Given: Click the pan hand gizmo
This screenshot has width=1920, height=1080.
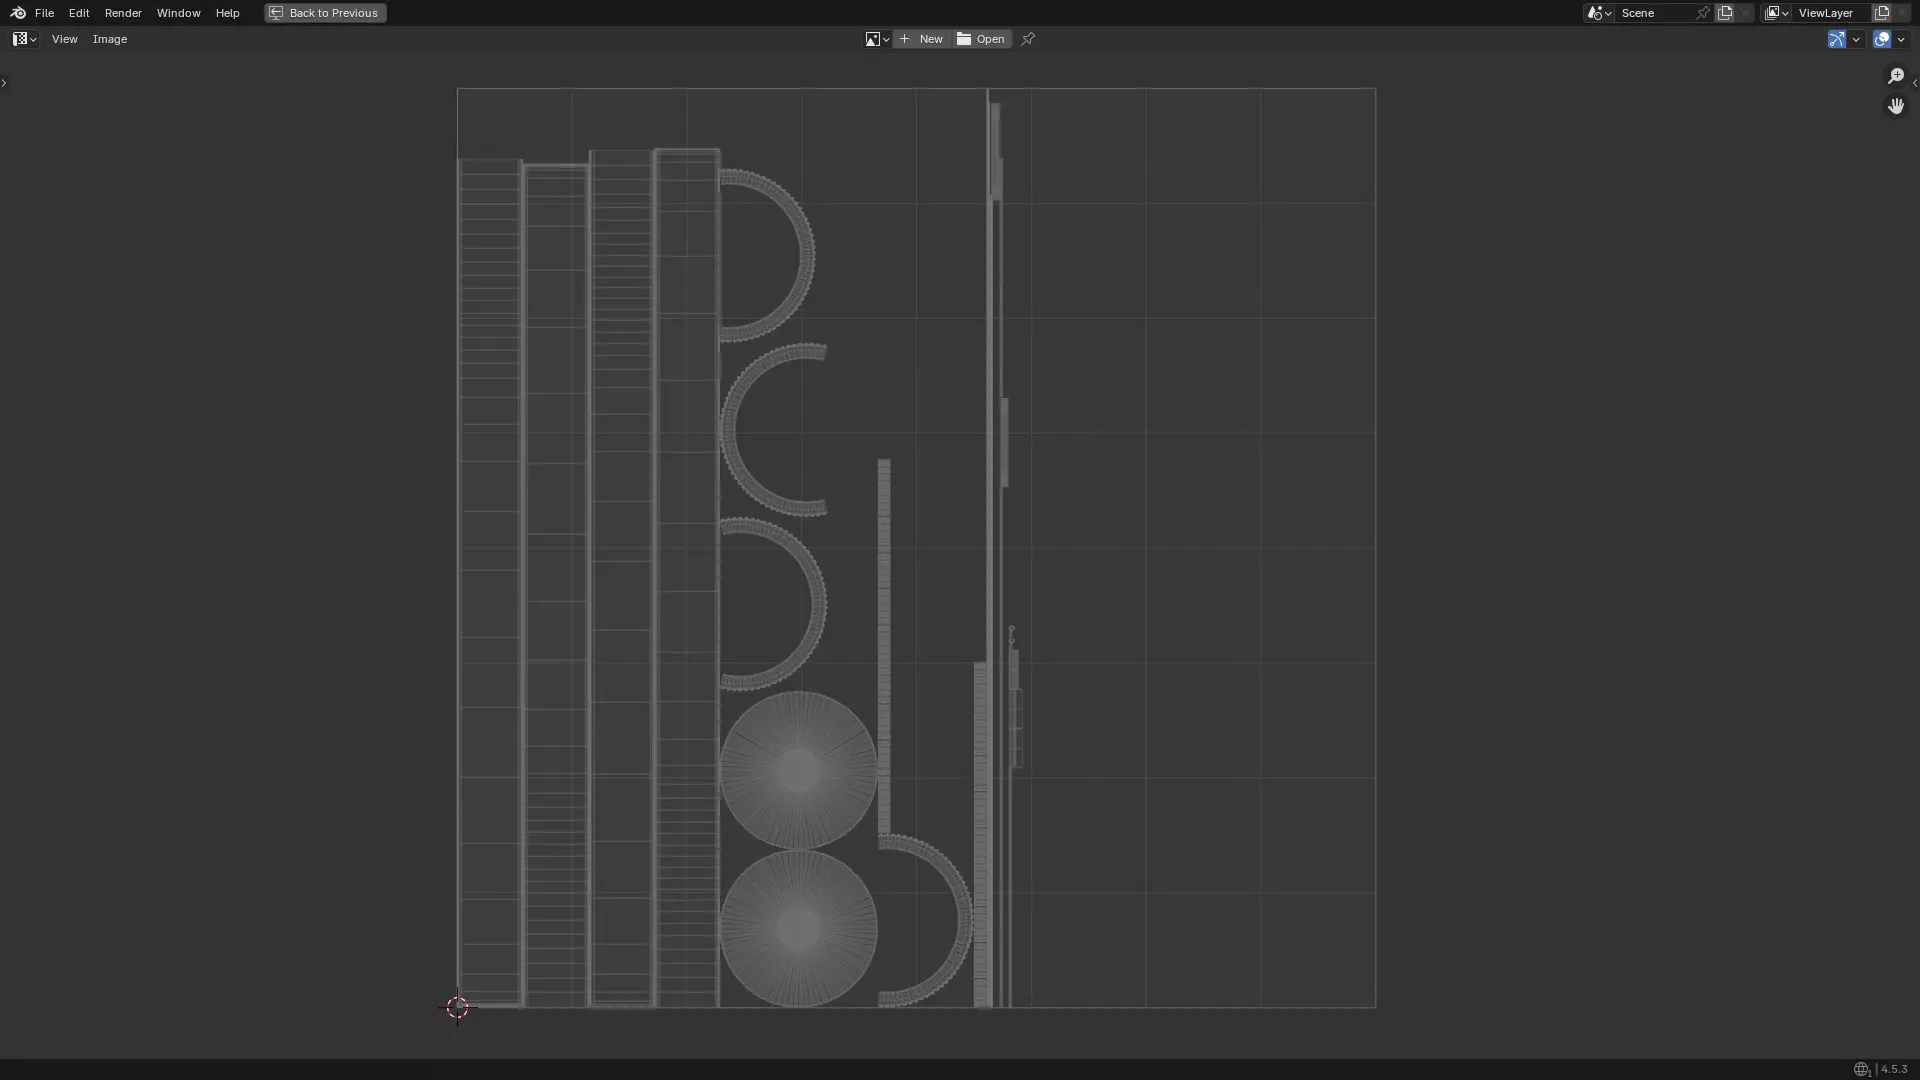Looking at the screenshot, I should [1896, 106].
